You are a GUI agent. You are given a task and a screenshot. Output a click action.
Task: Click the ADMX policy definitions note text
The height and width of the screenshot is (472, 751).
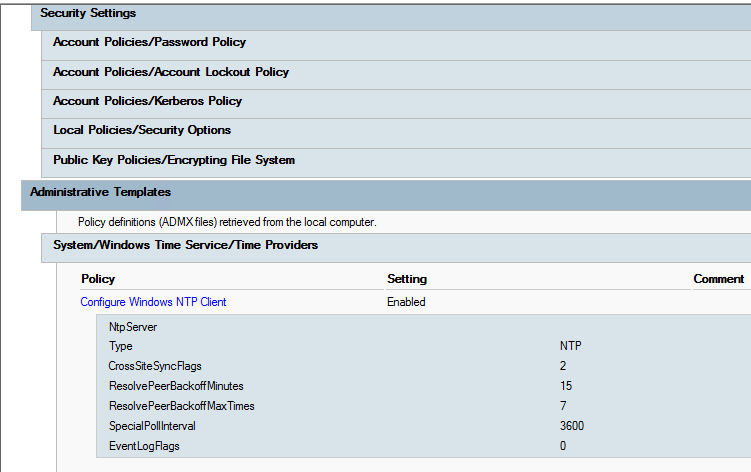coord(227,221)
